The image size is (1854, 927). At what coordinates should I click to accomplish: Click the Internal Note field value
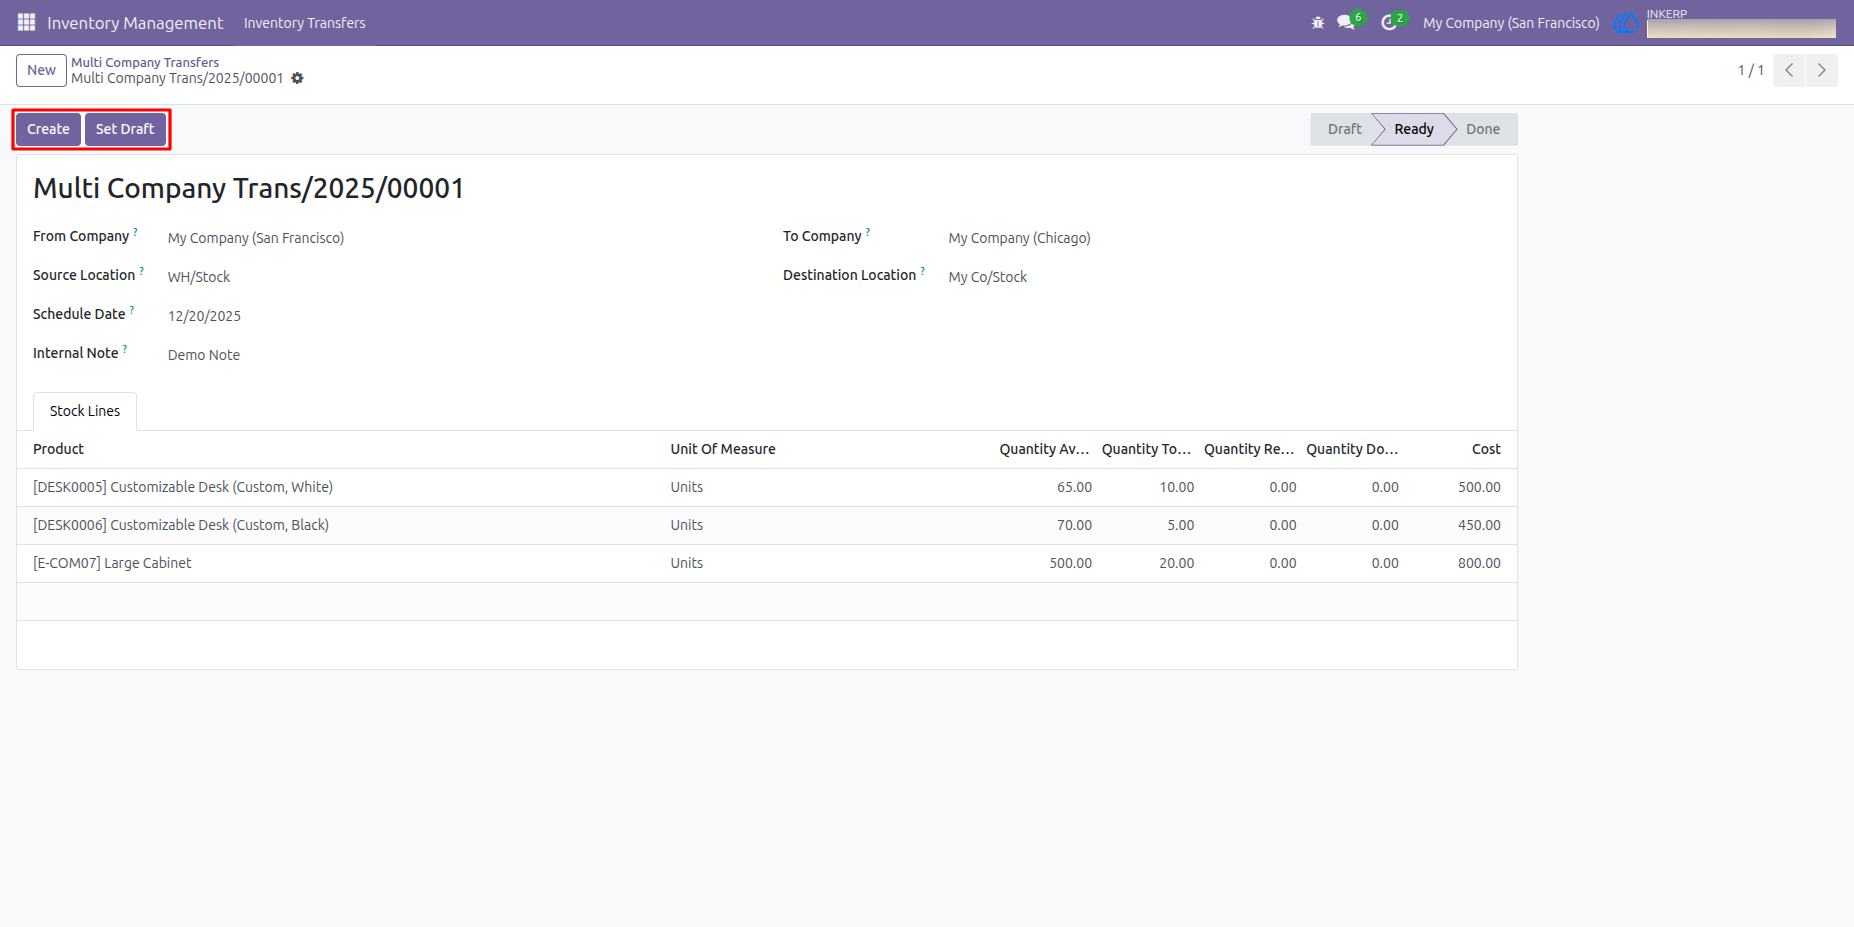(x=204, y=355)
